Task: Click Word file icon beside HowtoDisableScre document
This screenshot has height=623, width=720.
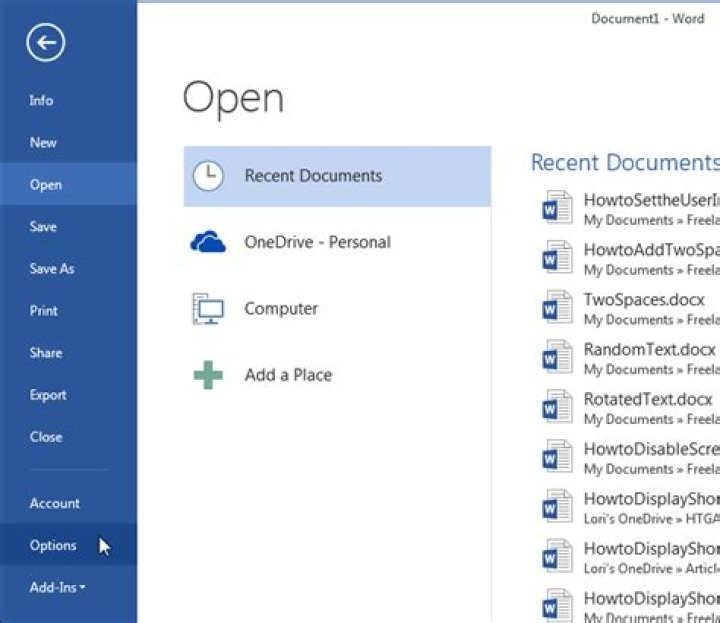Action: pyautogui.click(x=557, y=457)
